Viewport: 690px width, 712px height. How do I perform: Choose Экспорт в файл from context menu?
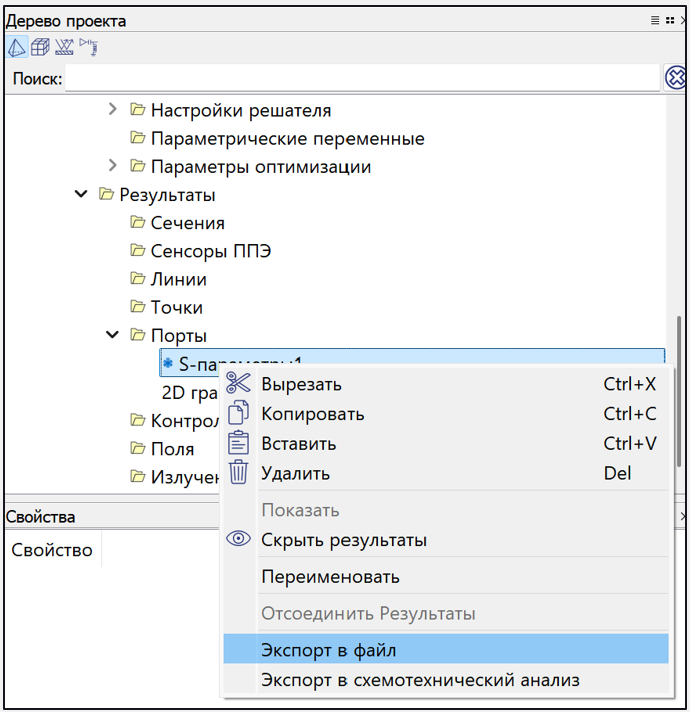(329, 650)
